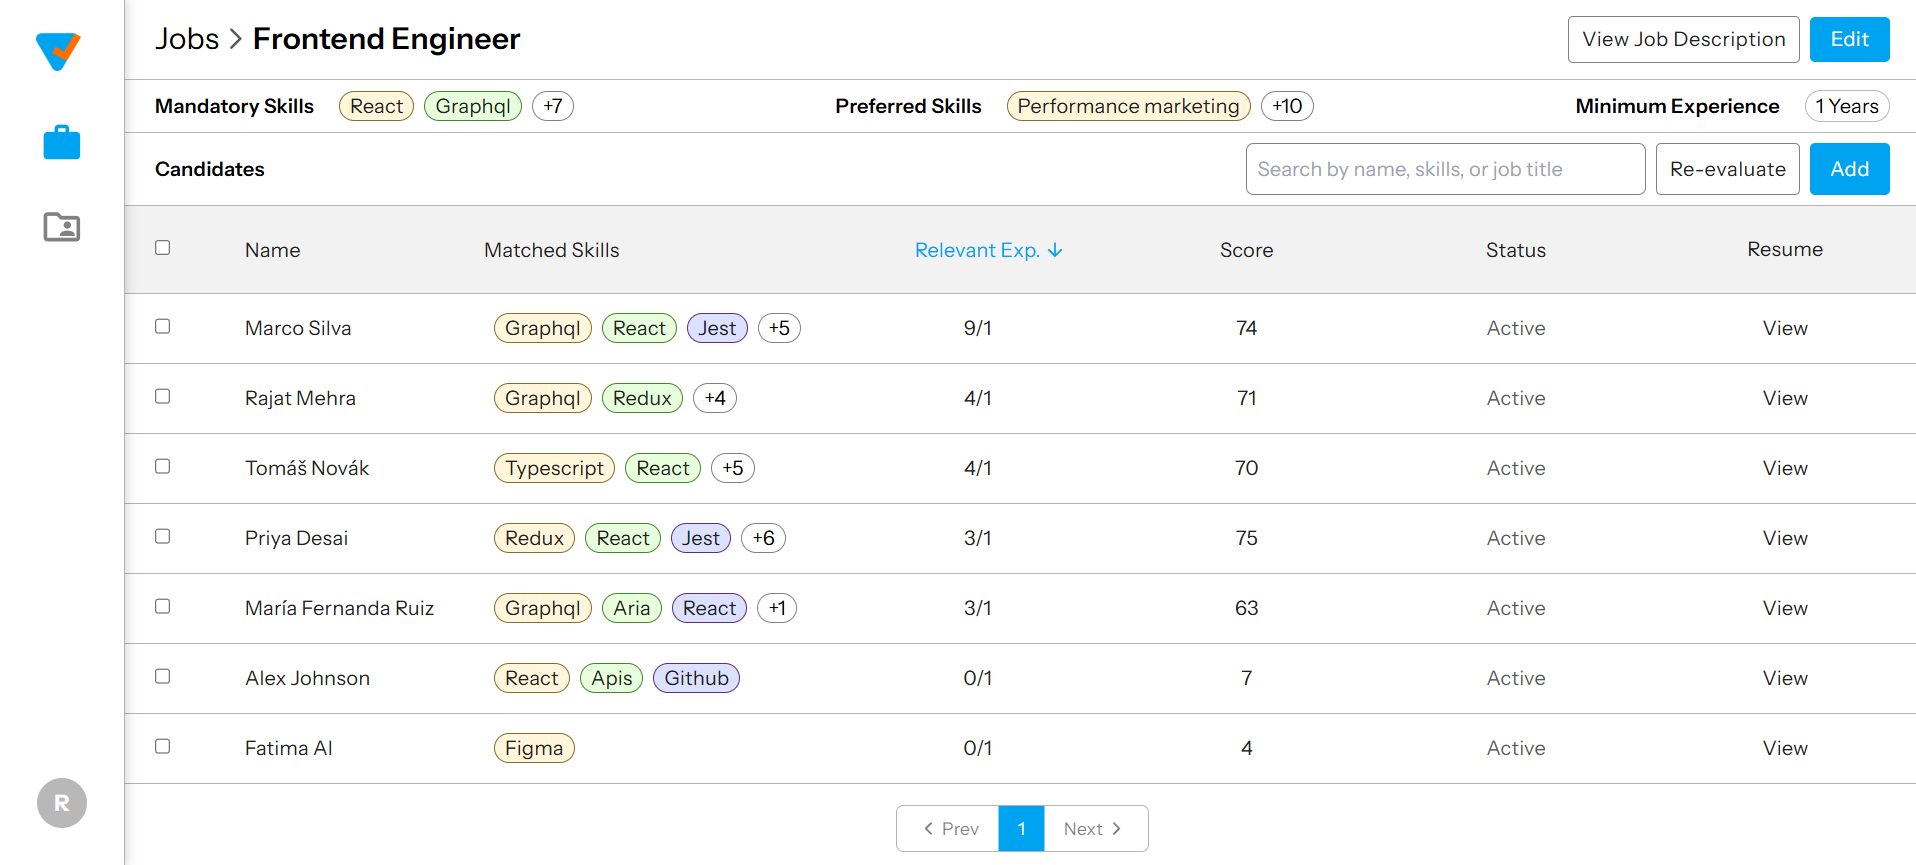The width and height of the screenshot is (1916, 865).
Task: Go to the Next page
Action: (x=1095, y=828)
